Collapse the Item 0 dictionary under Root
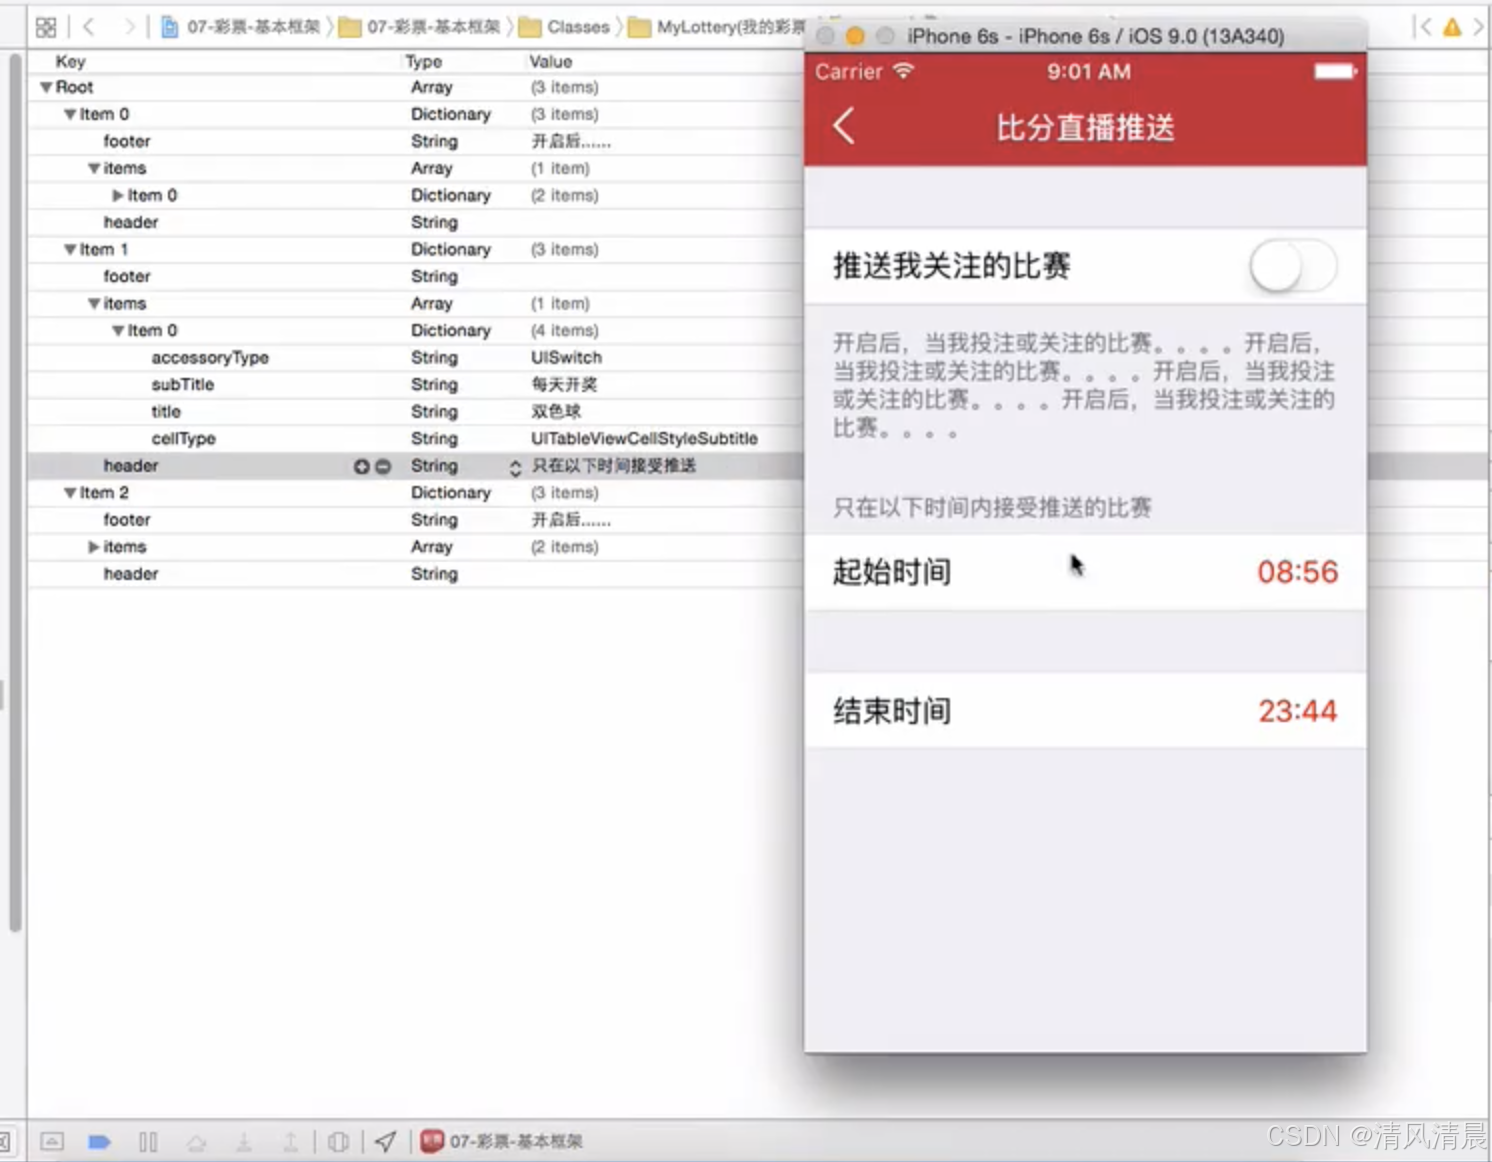 (70, 114)
